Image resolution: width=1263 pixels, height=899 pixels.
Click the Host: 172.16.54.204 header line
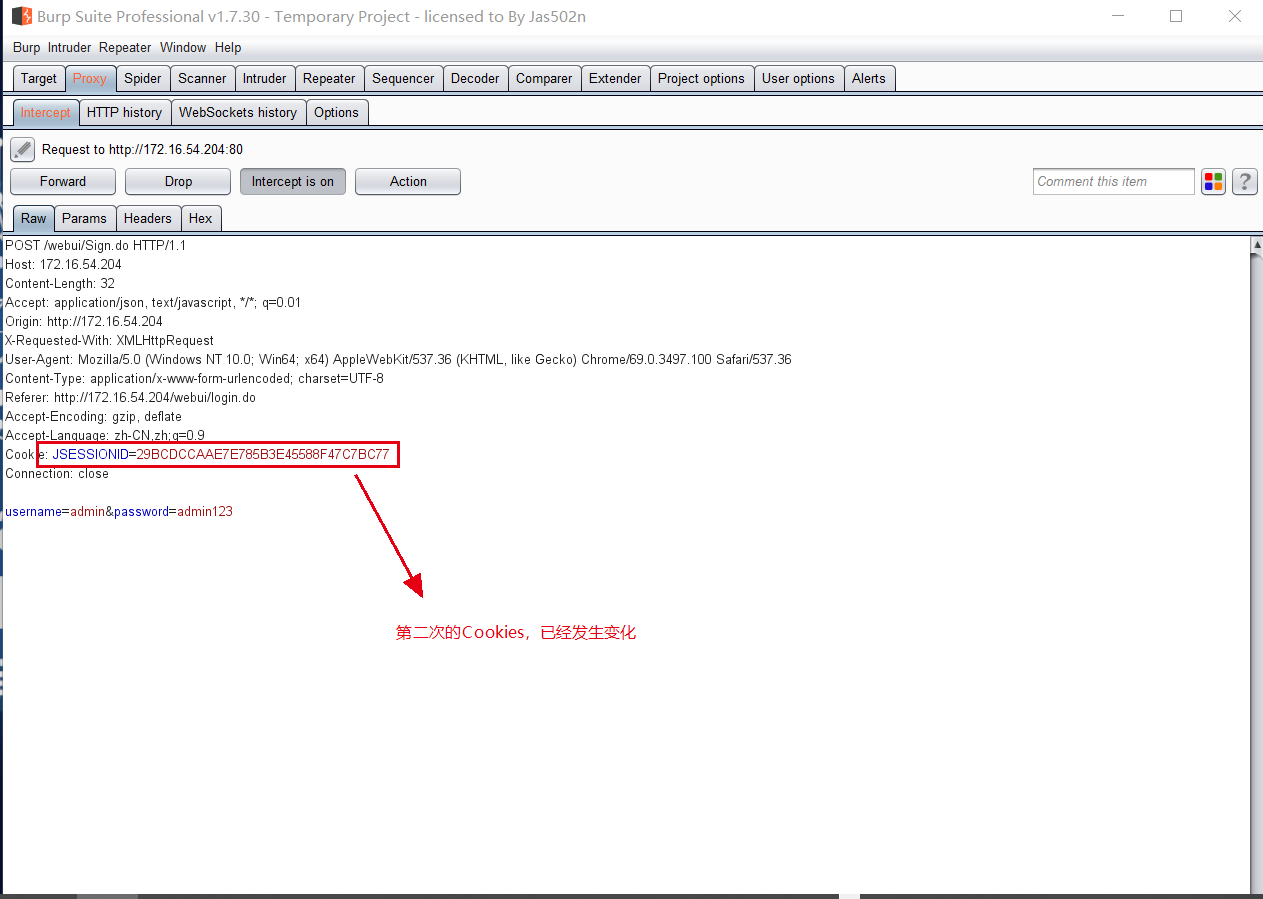(63, 264)
